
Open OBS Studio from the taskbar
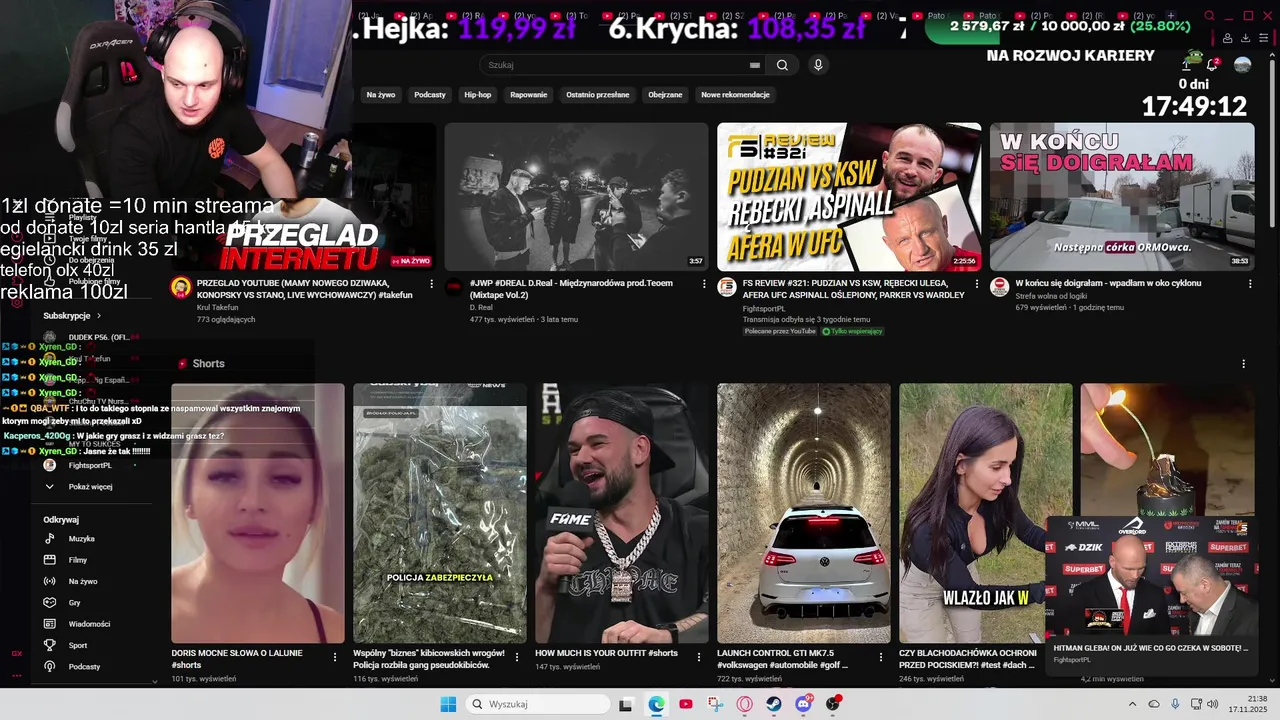tap(834, 704)
